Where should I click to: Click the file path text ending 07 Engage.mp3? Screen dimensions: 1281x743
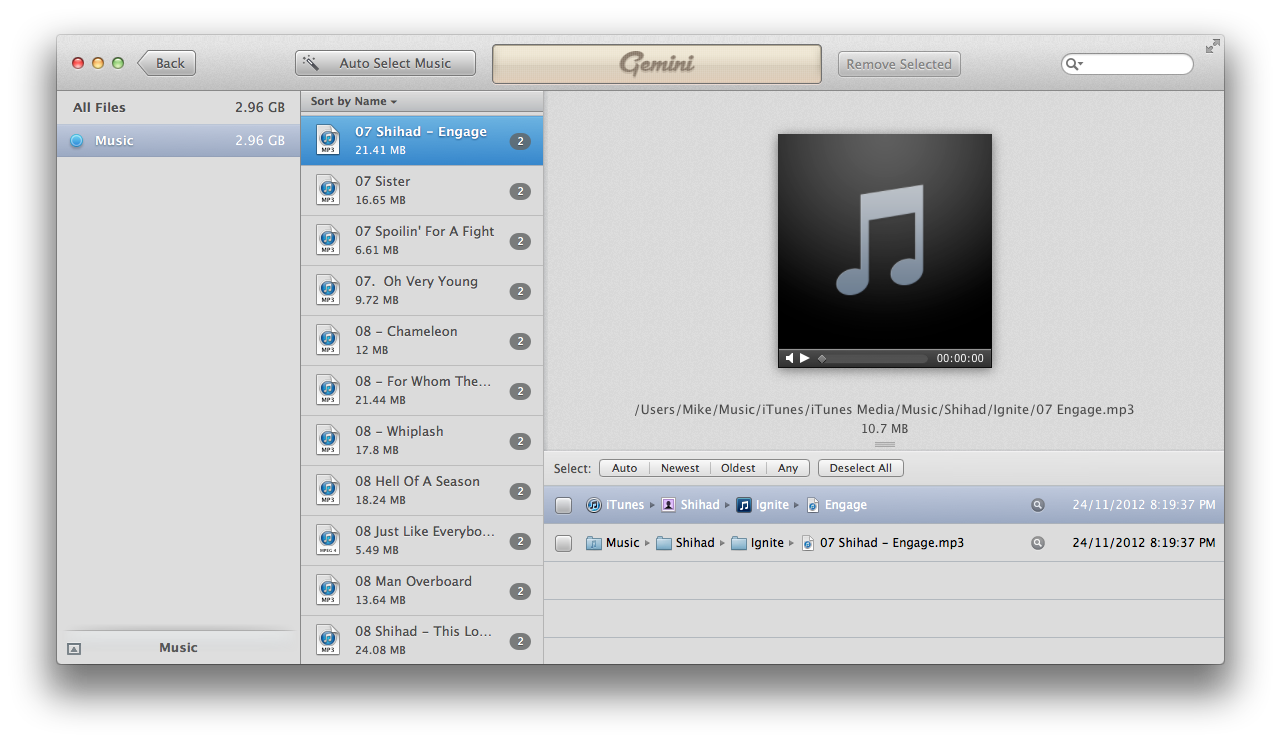884,409
